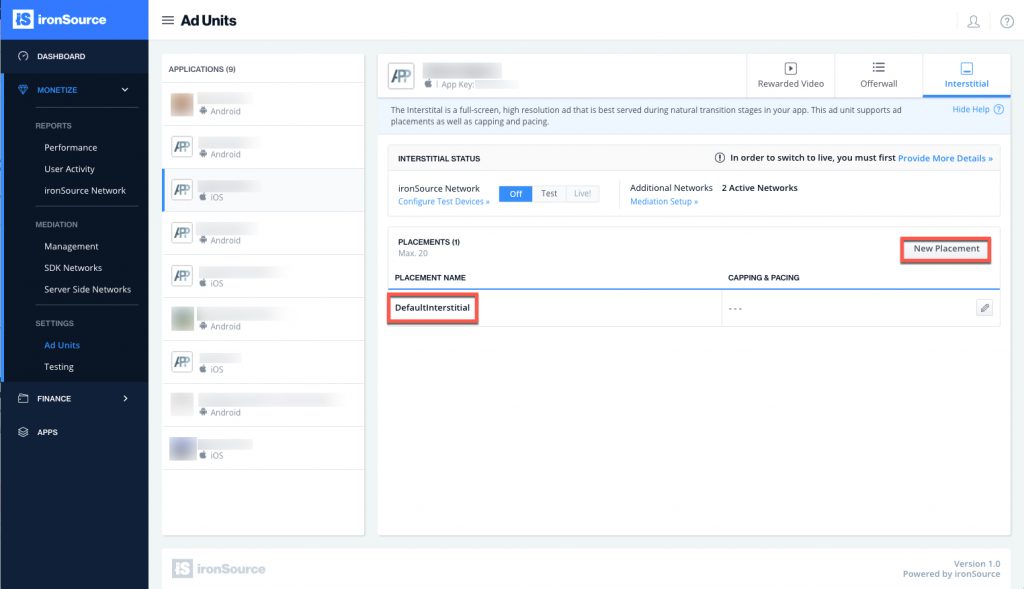This screenshot has width=1024, height=589.
Task: Click the help icon beside Hide Help
Action: pos(999,110)
